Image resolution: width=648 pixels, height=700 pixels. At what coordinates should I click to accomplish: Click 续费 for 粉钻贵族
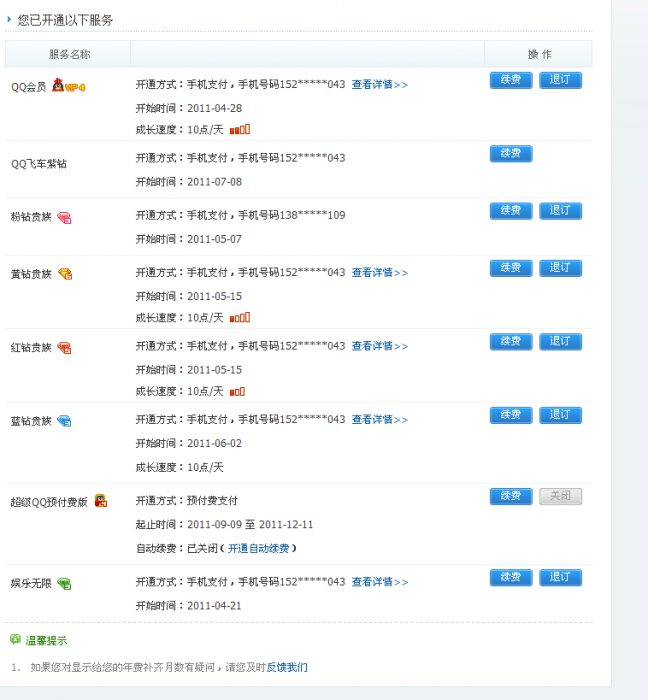point(511,211)
